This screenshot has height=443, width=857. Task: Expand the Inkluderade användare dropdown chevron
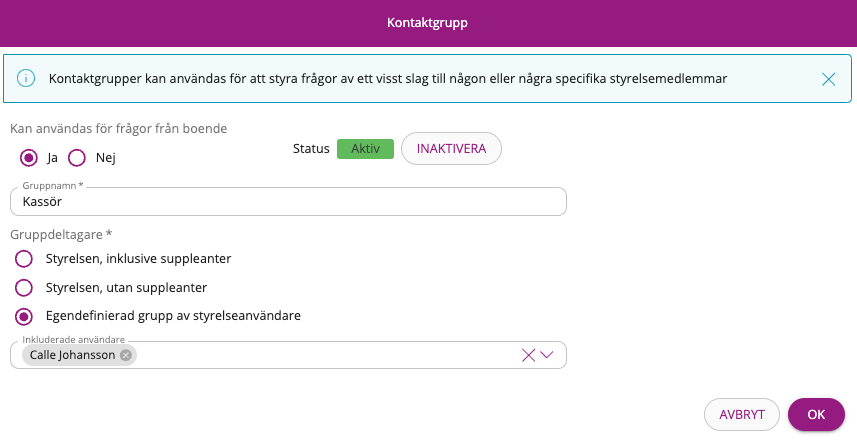pos(547,355)
